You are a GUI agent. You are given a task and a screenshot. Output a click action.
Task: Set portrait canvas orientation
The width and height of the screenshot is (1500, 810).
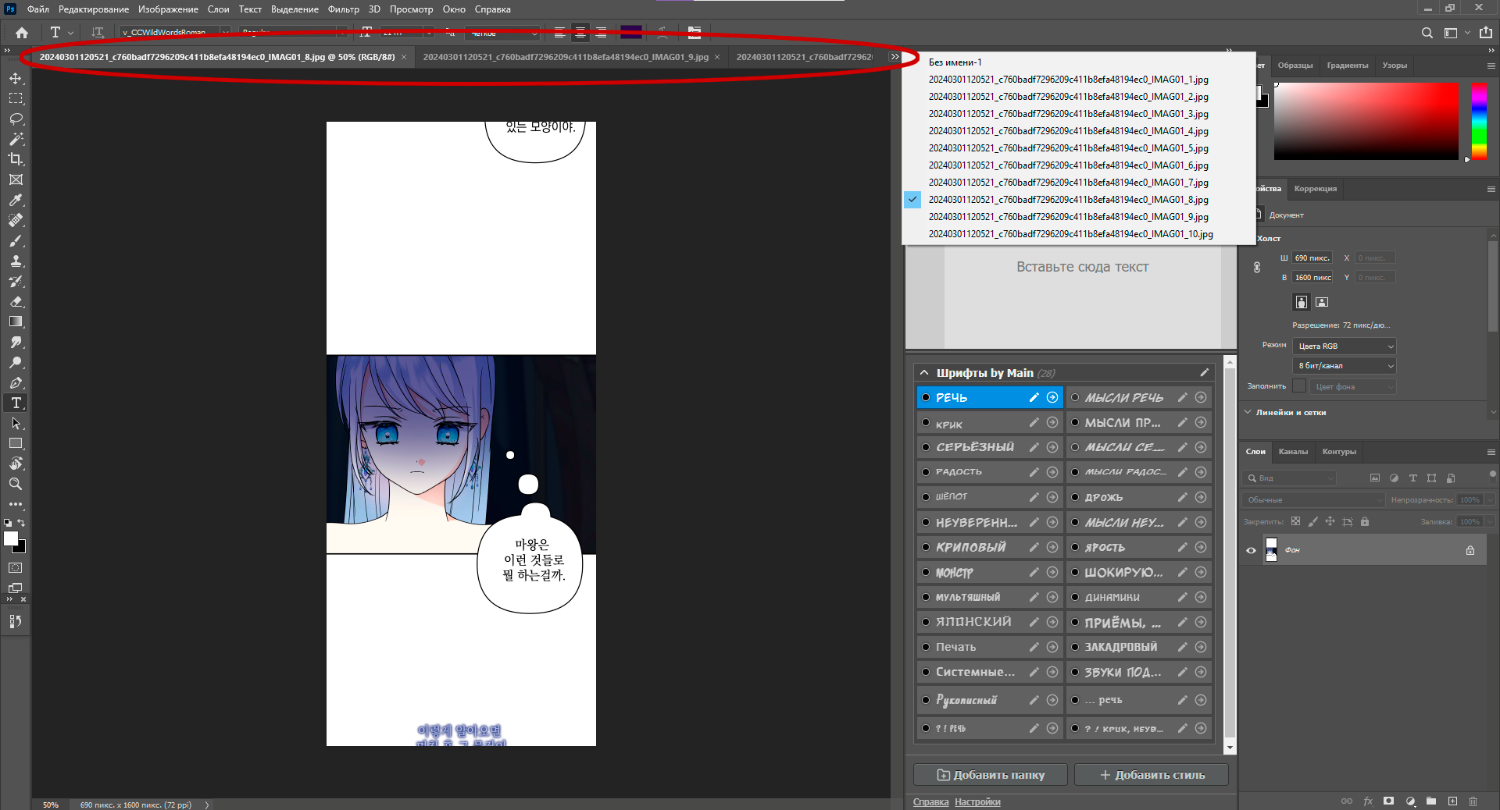point(1301,301)
